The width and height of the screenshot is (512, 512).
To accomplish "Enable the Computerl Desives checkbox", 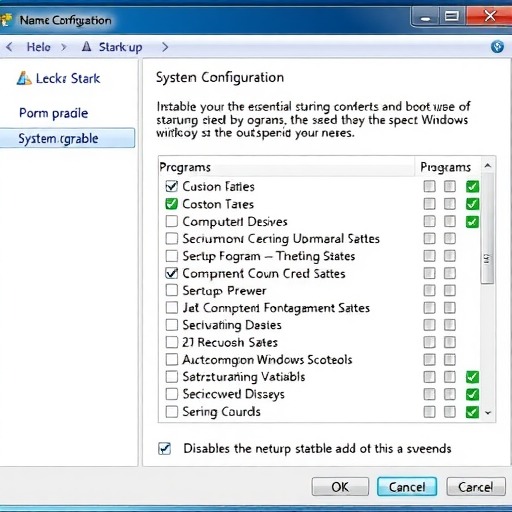I will click(x=172, y=221).
